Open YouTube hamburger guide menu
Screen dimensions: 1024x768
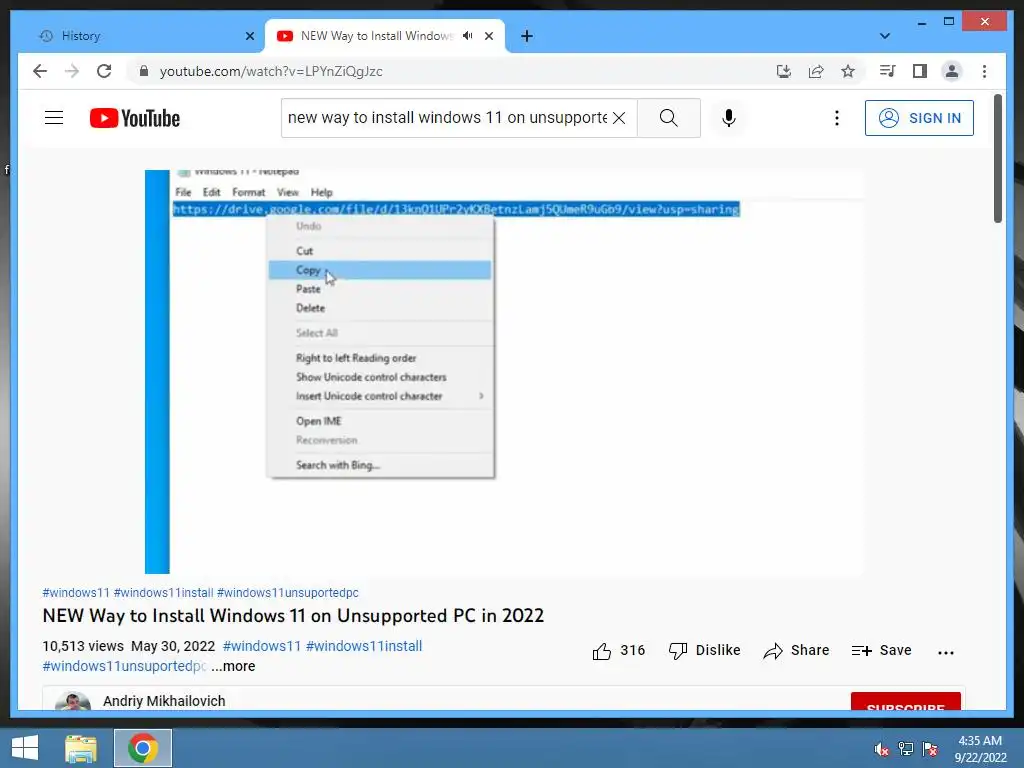54,118
